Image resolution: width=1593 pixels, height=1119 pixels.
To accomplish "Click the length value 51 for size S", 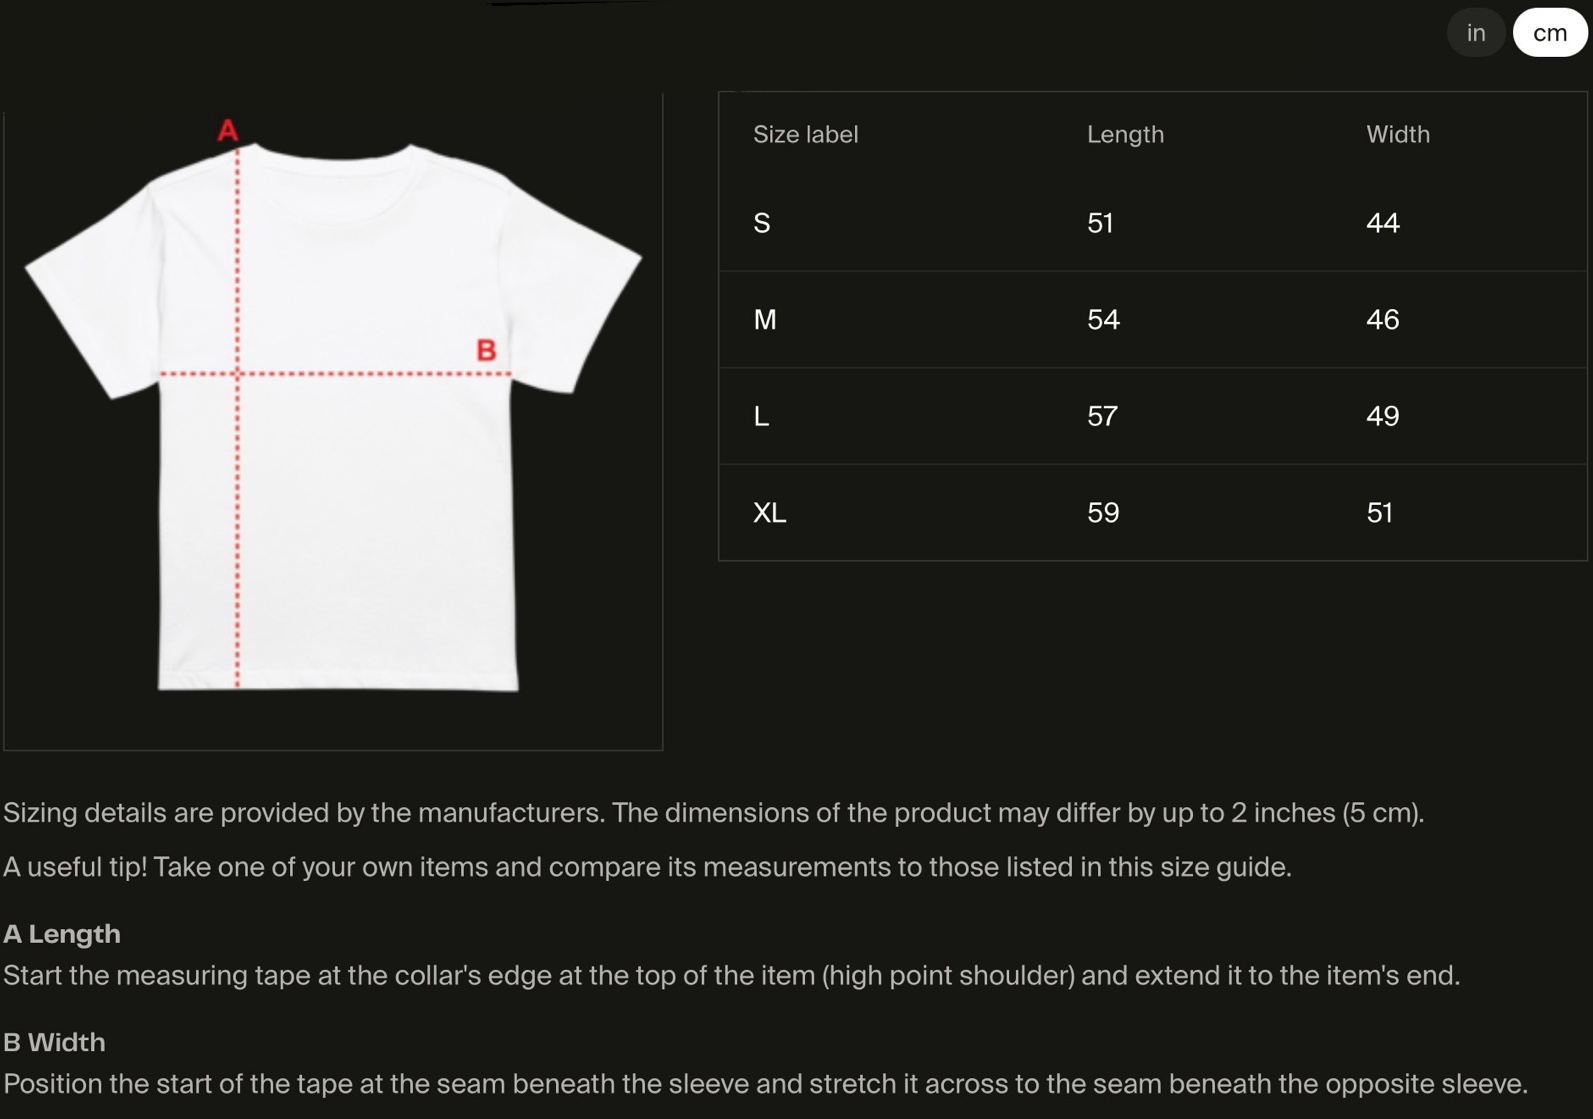I will (x=1100, y=223).
